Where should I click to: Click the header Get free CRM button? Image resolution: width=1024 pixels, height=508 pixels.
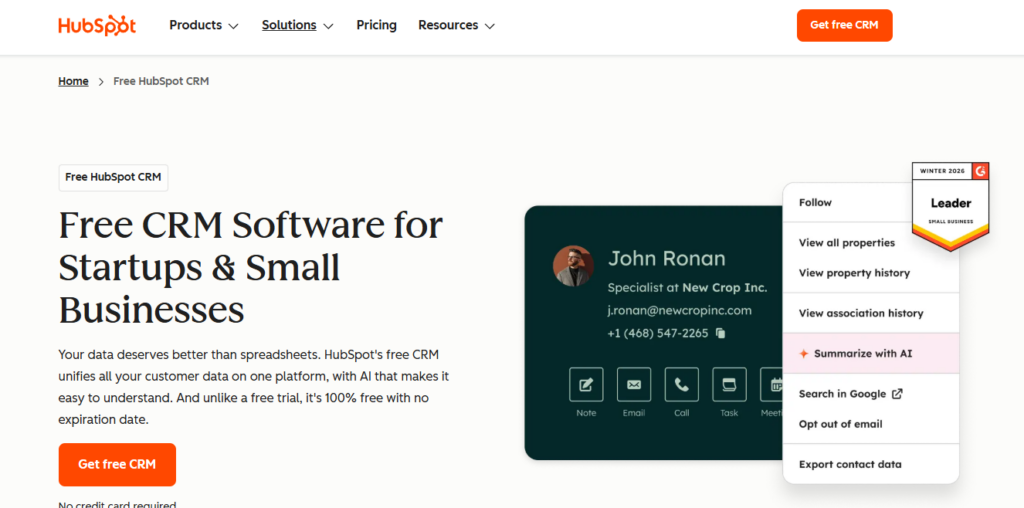[844, 25]
